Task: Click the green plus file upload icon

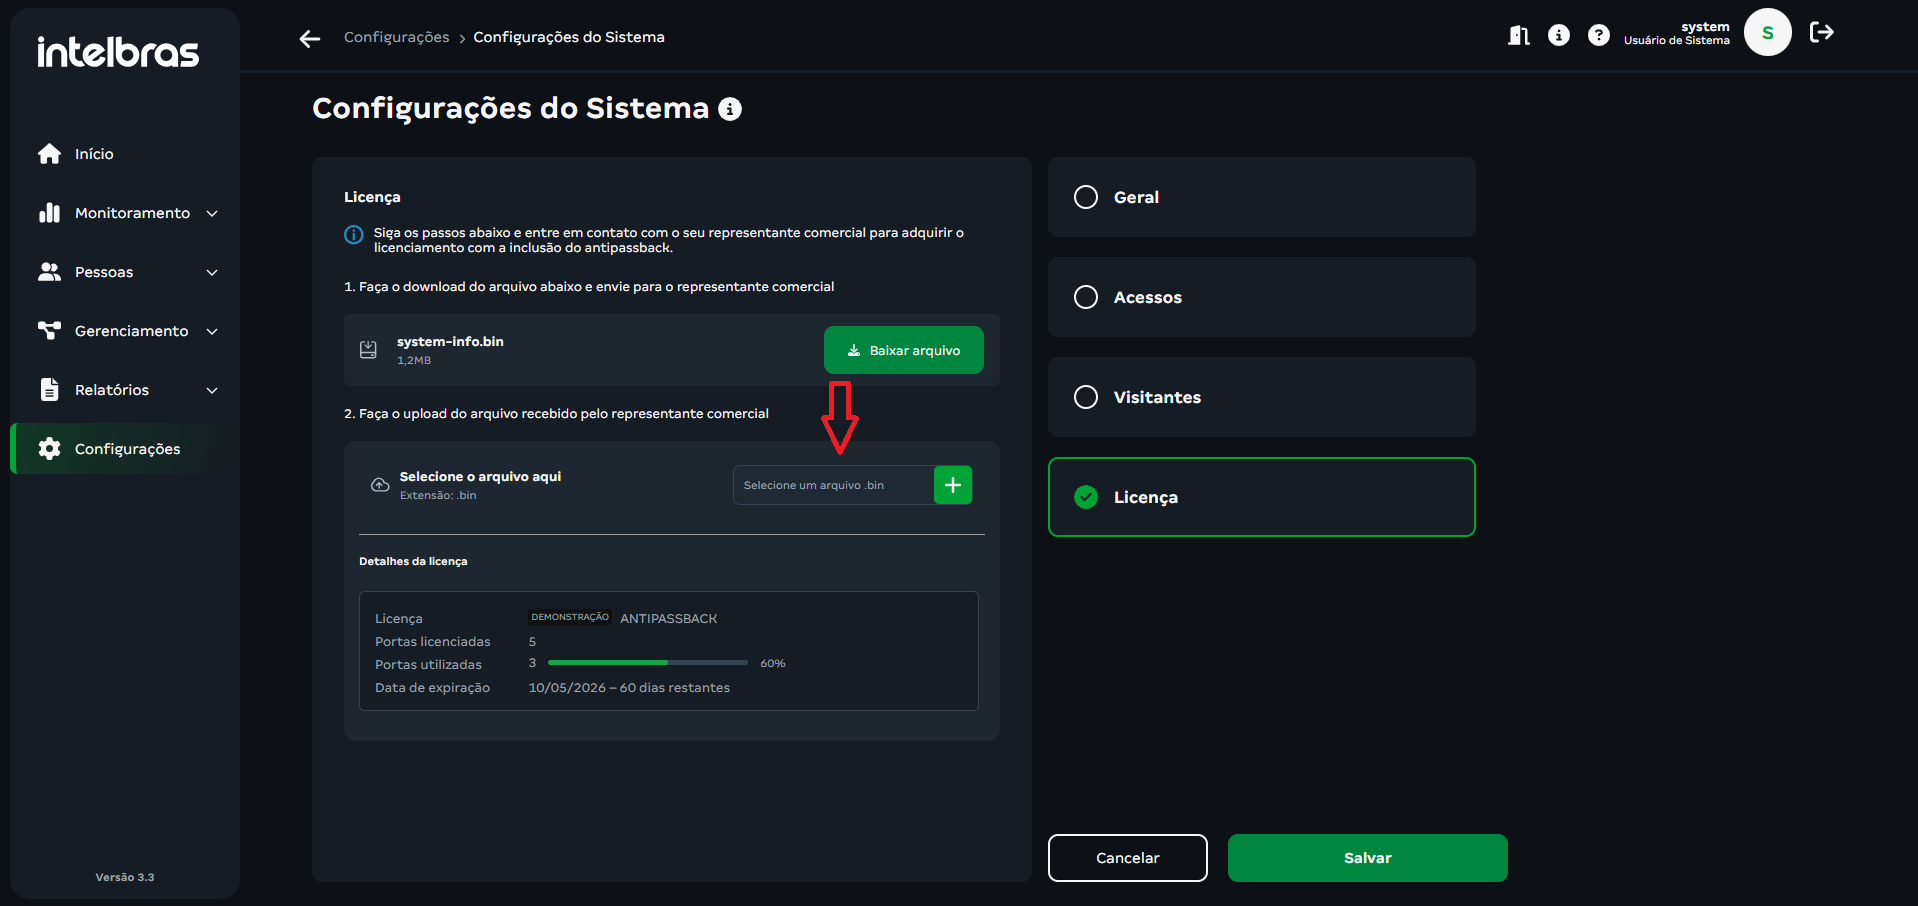Action: tap(953, 485)
